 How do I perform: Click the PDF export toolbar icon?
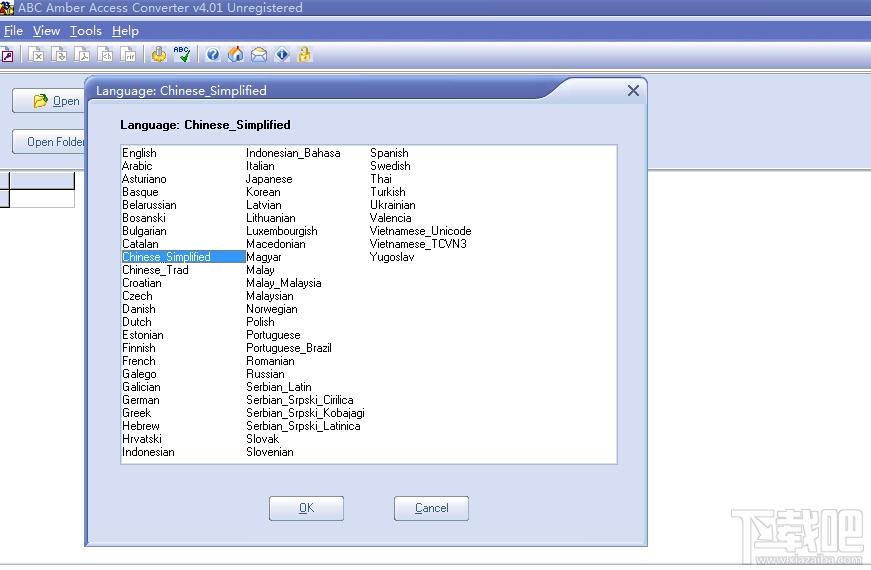82,54
